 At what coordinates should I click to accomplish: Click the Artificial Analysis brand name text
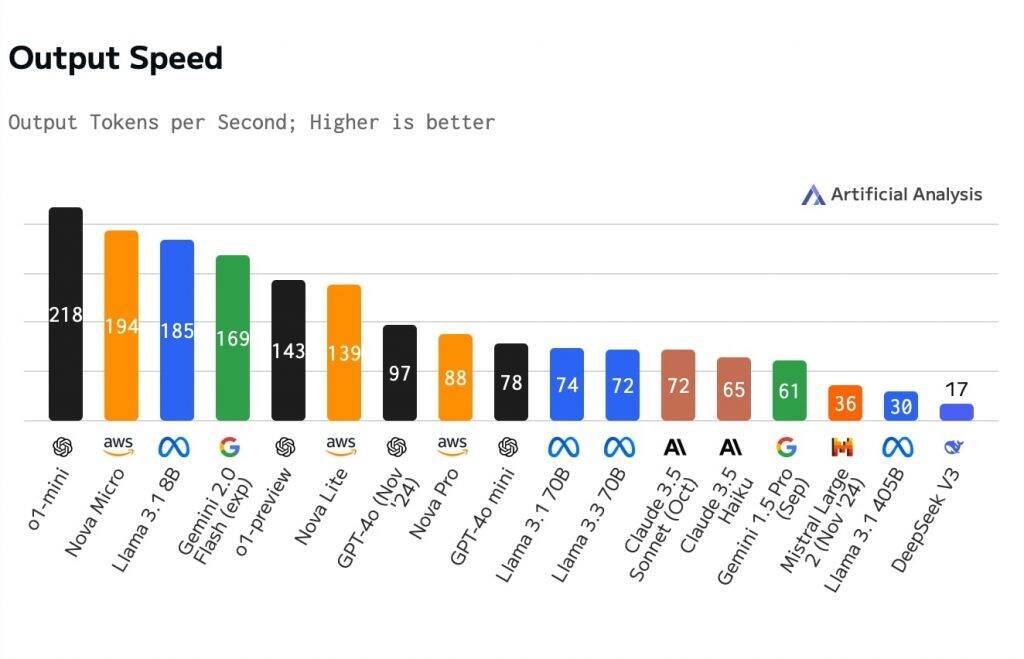point(906,195)
